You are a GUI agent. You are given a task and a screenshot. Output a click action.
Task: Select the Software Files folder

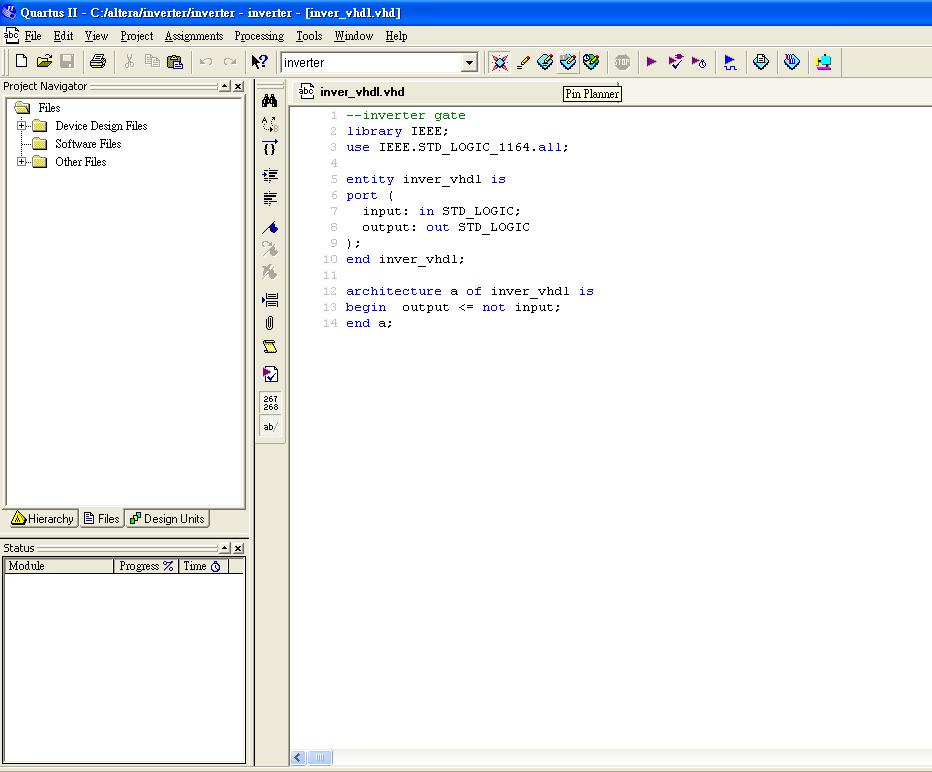pyautogui.click(x=87, y=144)
